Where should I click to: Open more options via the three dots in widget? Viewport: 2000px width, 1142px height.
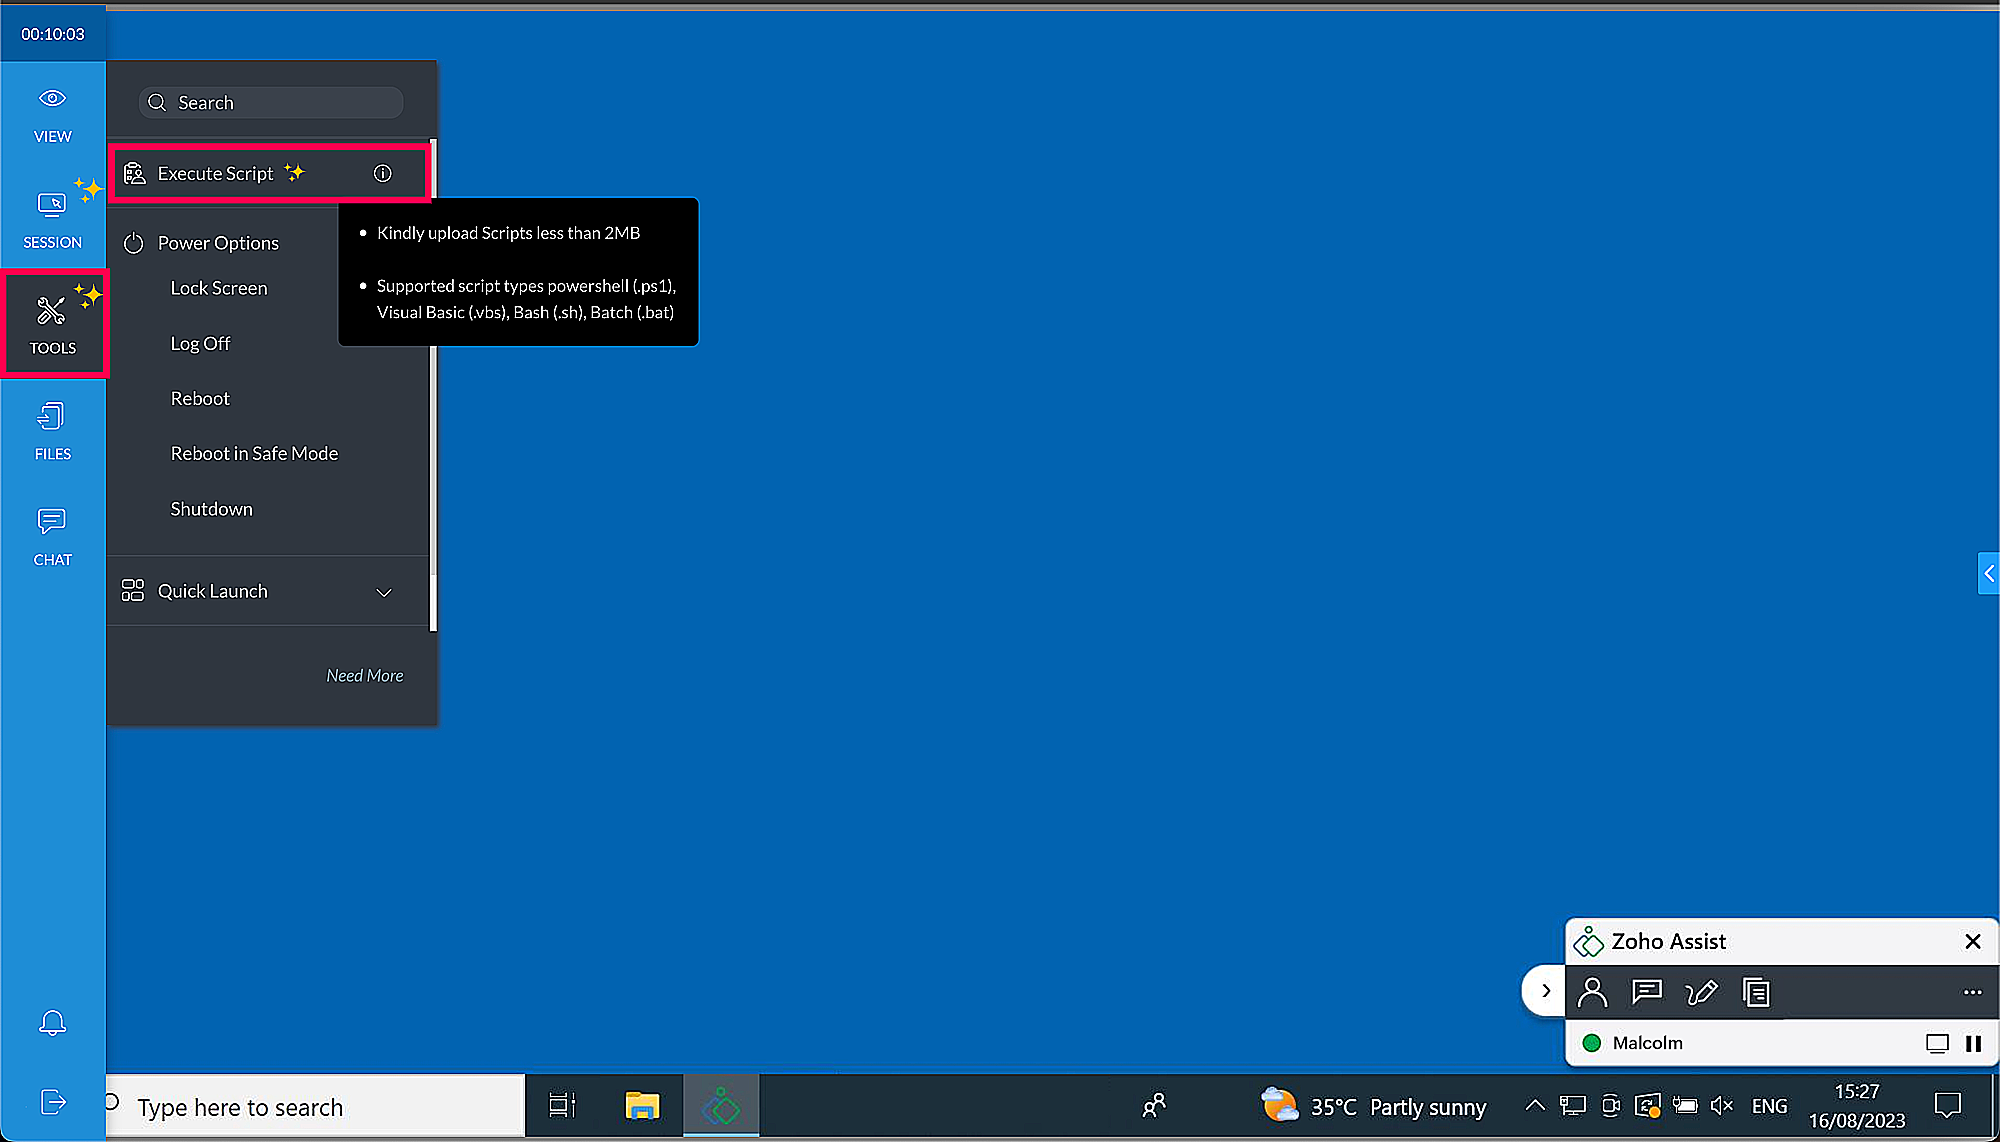click(1971, 992)
